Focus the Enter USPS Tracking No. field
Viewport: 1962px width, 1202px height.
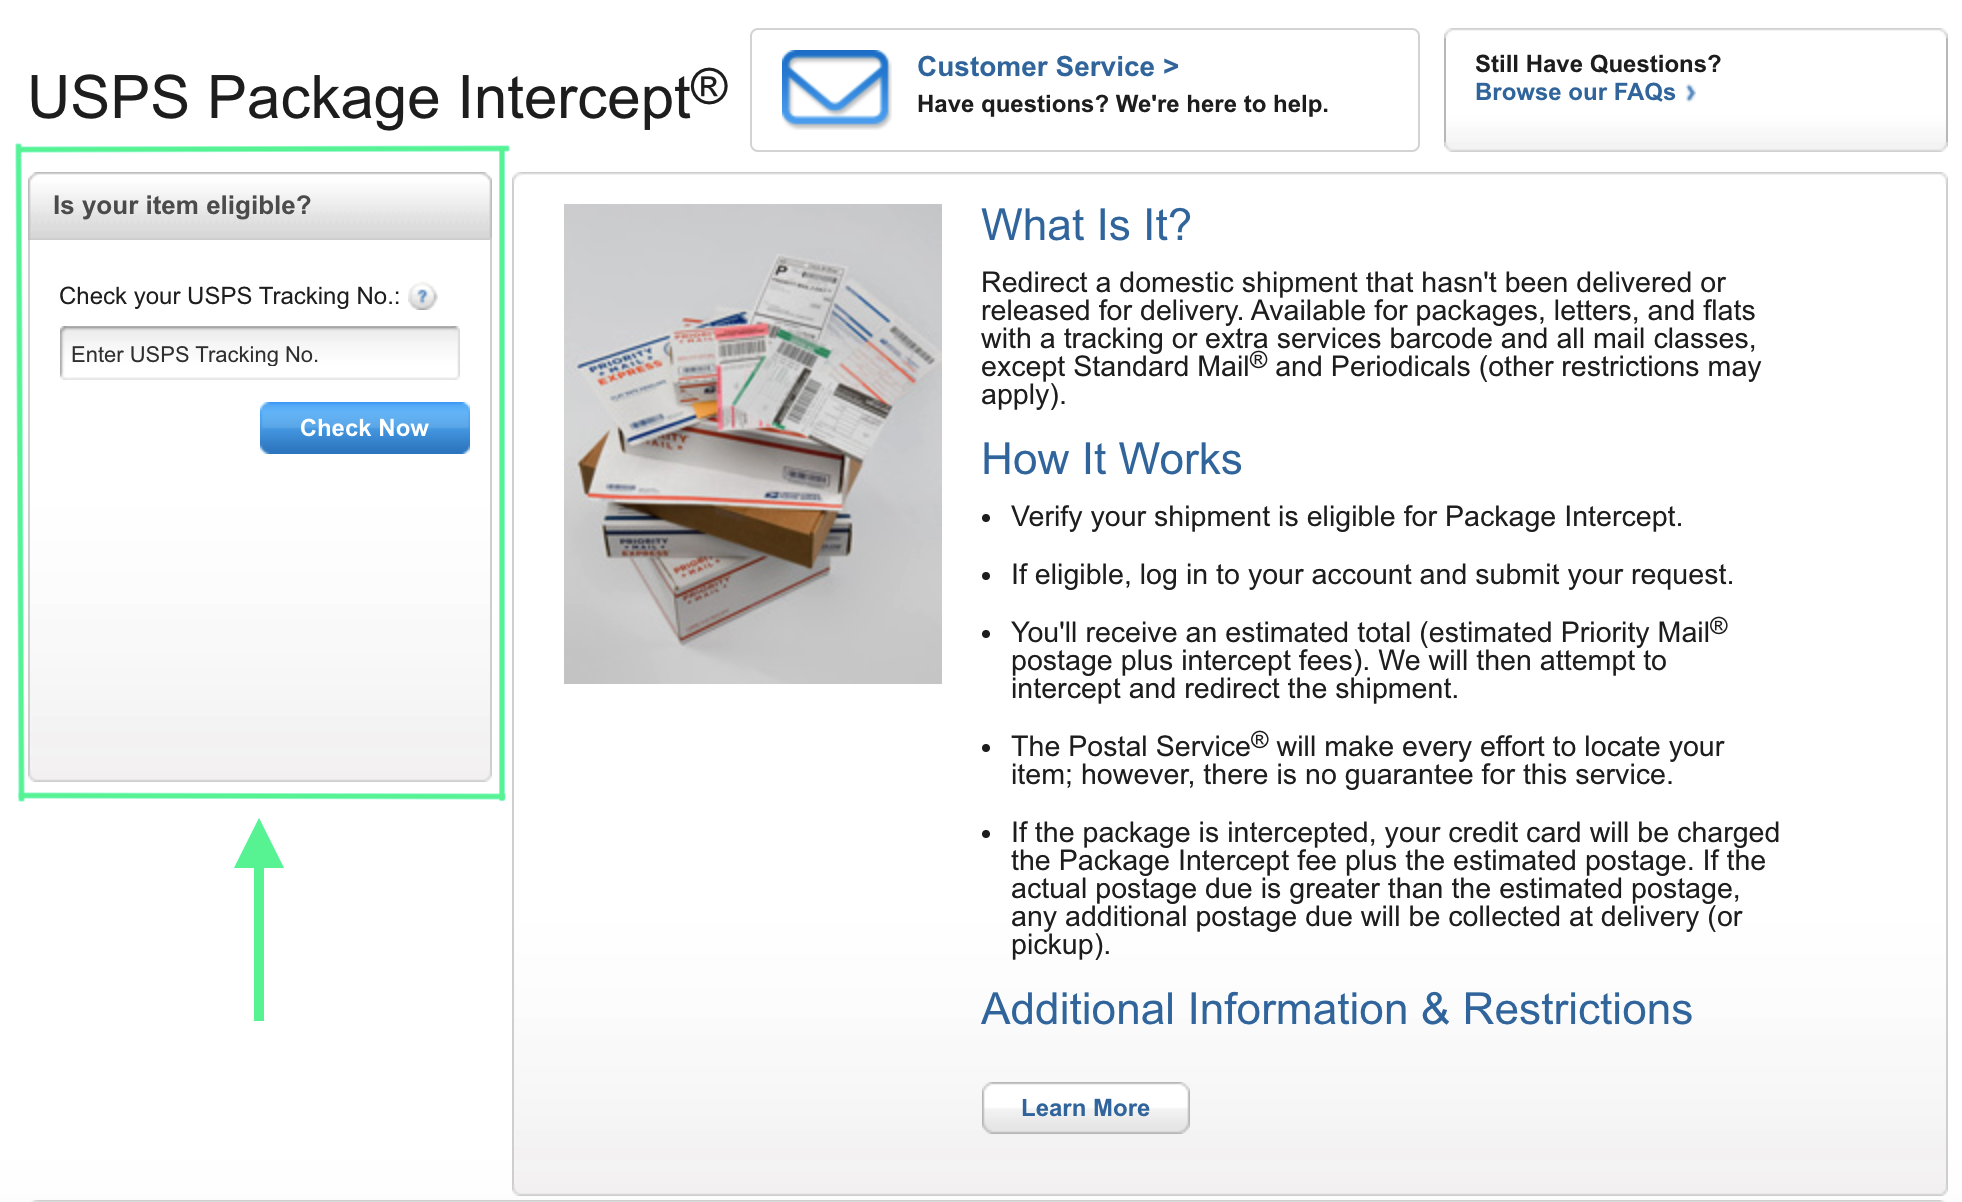(260, 354)
